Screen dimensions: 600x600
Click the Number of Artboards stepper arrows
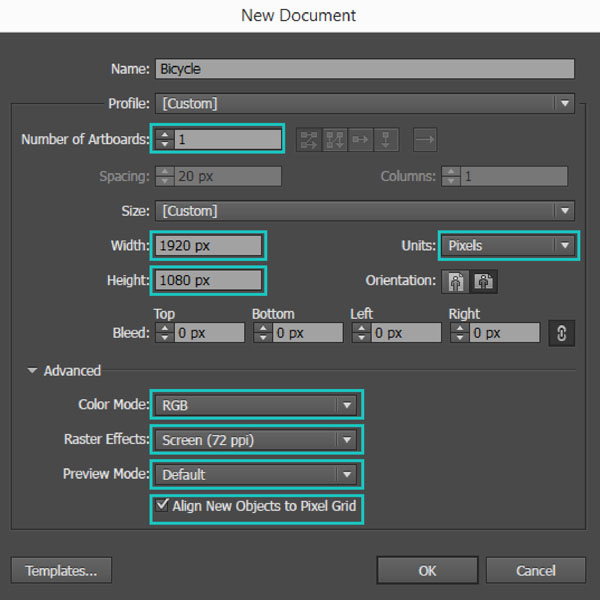[165, 140]
